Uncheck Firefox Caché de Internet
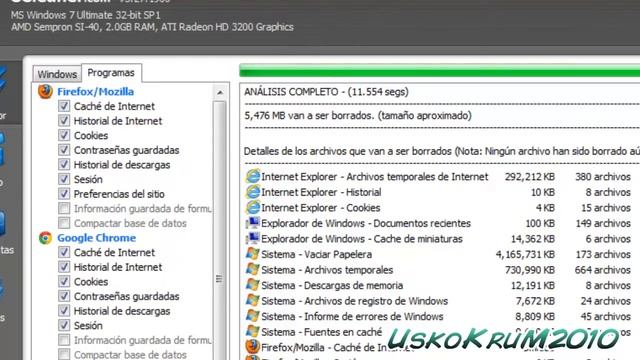 pyautogui.click(x=64, y=106)
